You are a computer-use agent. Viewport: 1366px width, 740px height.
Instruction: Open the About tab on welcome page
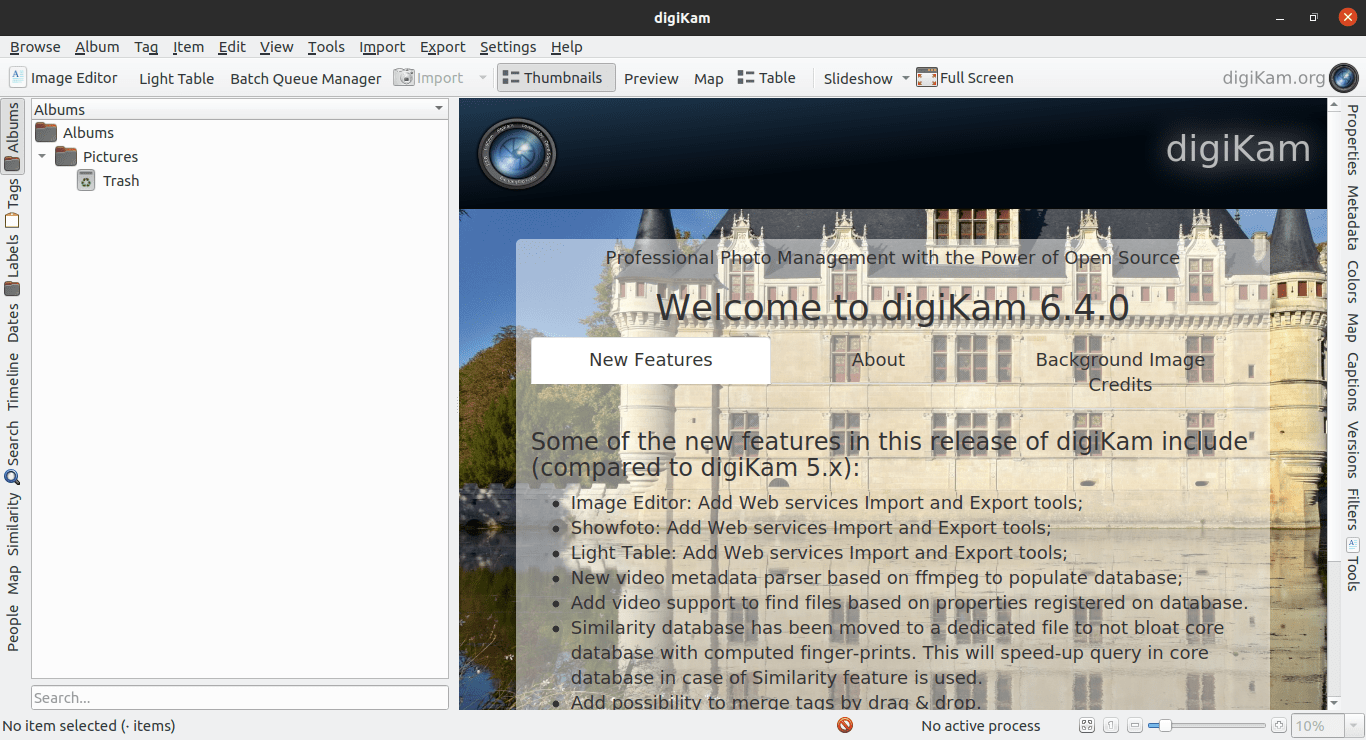tap(878, 360)
